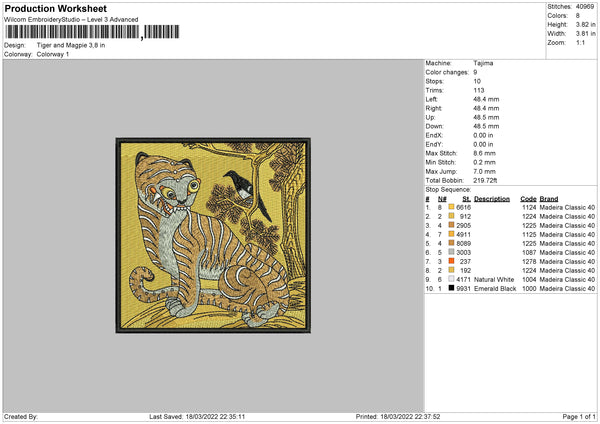The width and height of the screenshot is (600, 424).
Task: Click thread code 1004
Action: tap(529, 279)
